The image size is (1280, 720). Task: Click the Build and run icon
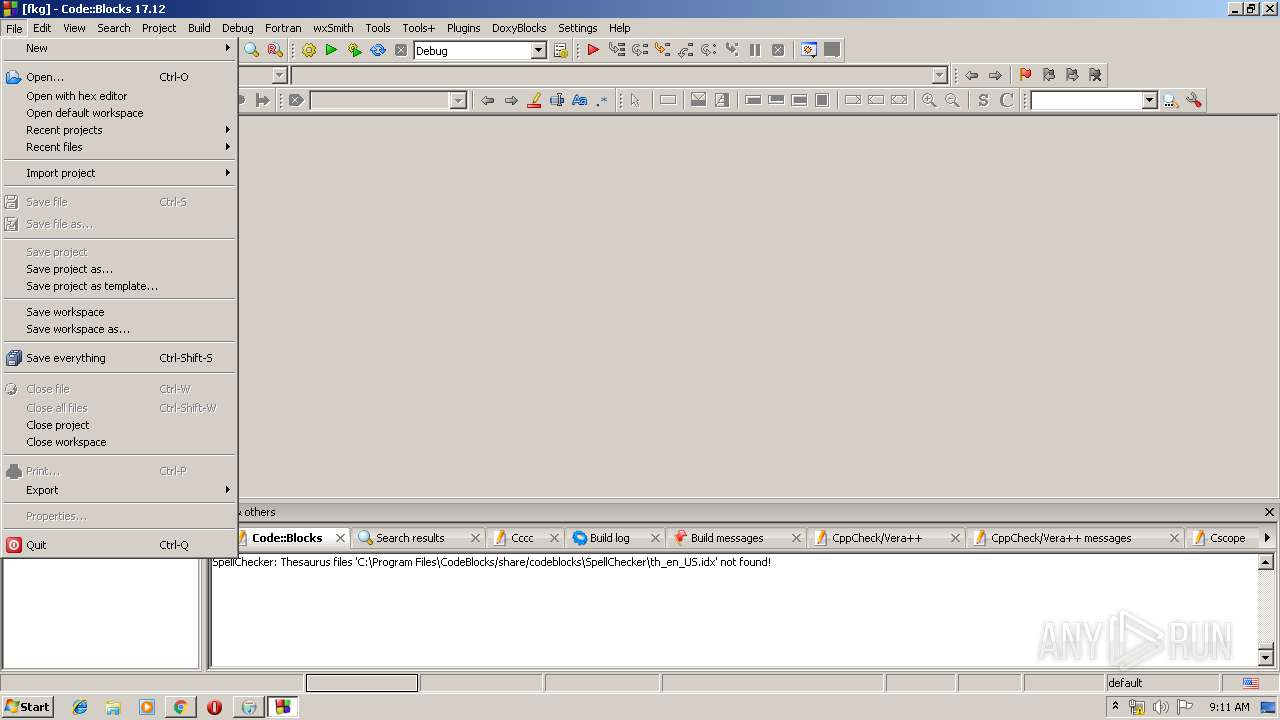pos(354,50)
